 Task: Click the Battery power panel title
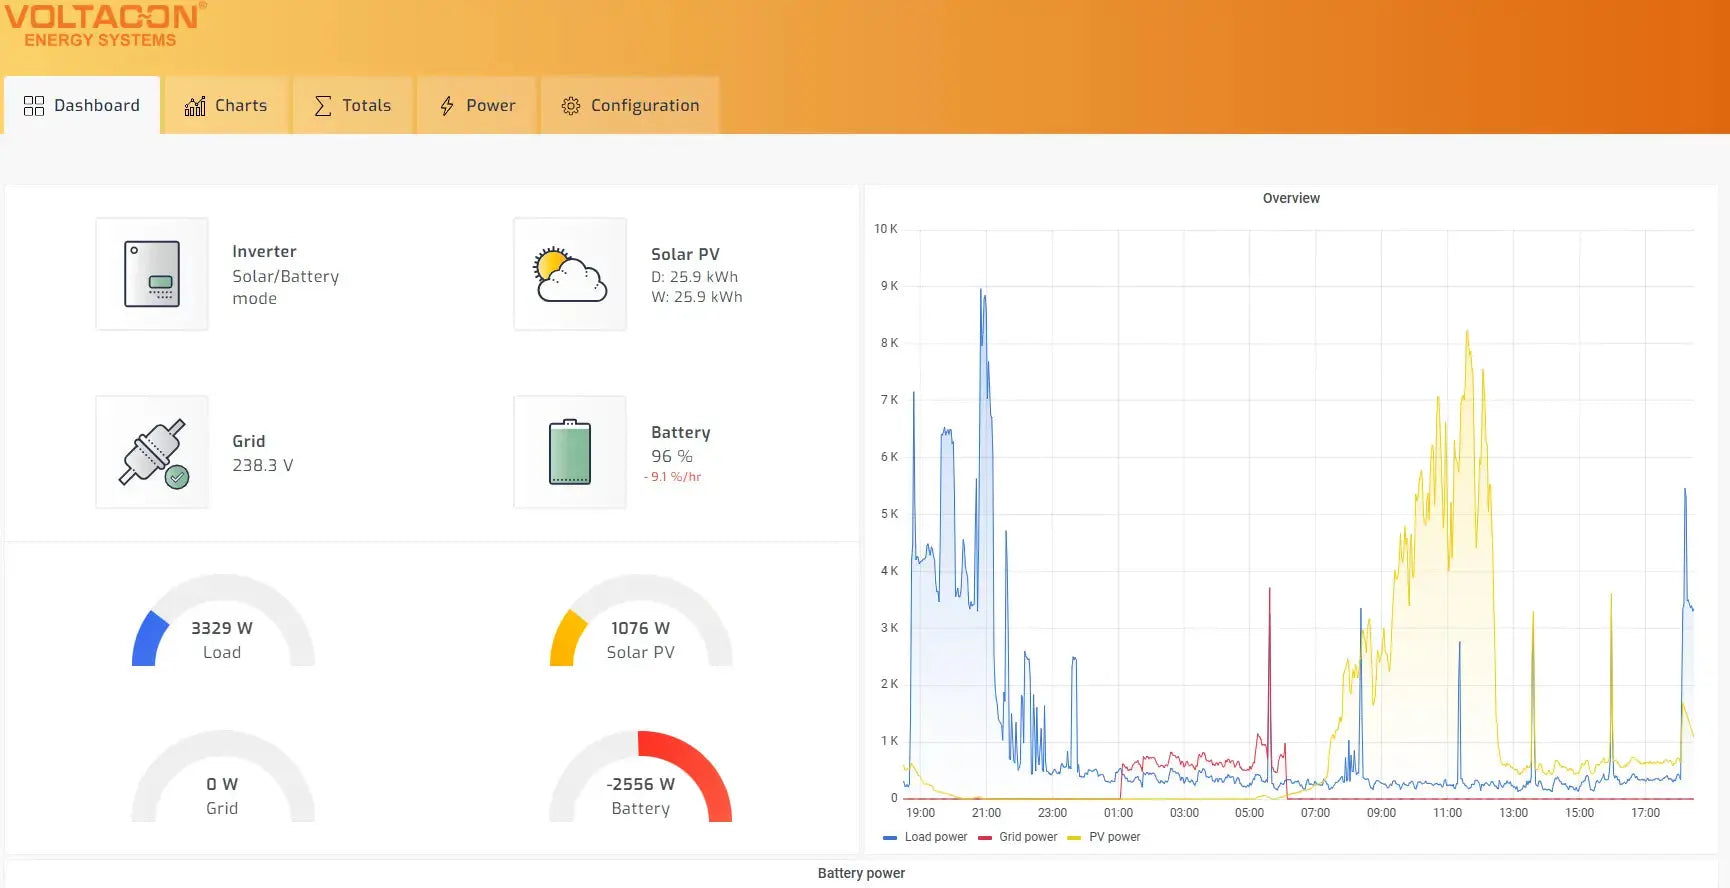(861, 873)
